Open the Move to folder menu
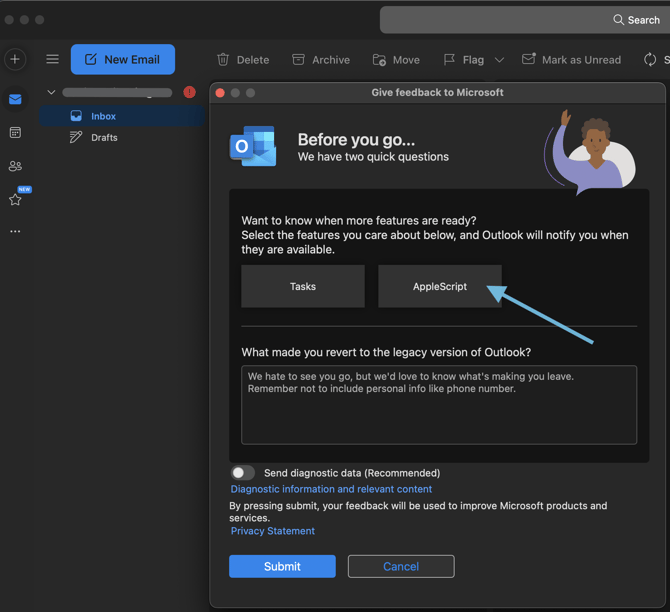670x612 pixels. tap(396, 60)
